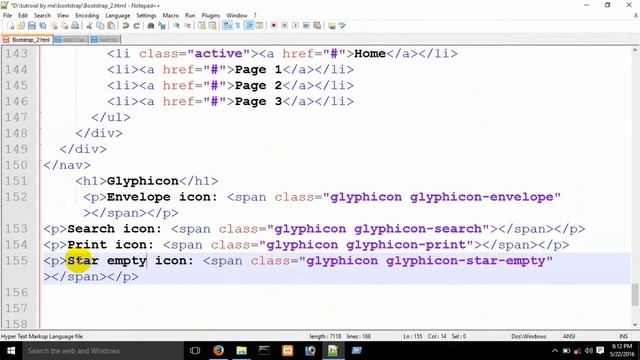Paste using the clipboard toolbar icon
The height and width of the screenshot is (360, 640).
[111, 26]
